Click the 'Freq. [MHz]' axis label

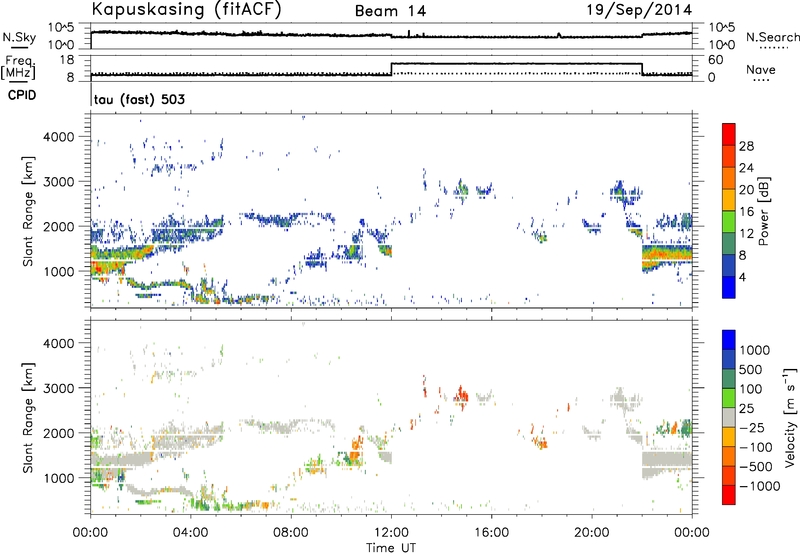(x=19, y=68)
